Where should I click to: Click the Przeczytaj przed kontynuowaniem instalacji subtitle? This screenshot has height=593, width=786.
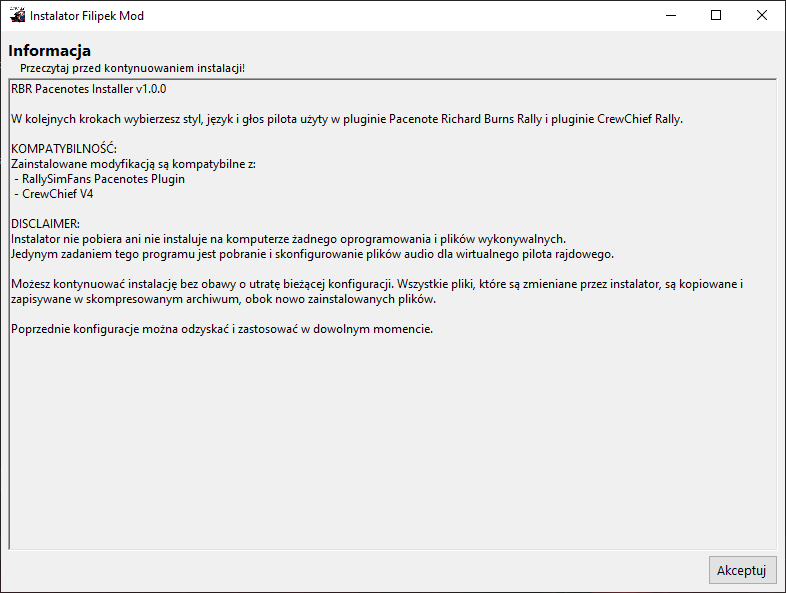pyautogui.click(x=132, y=68)
